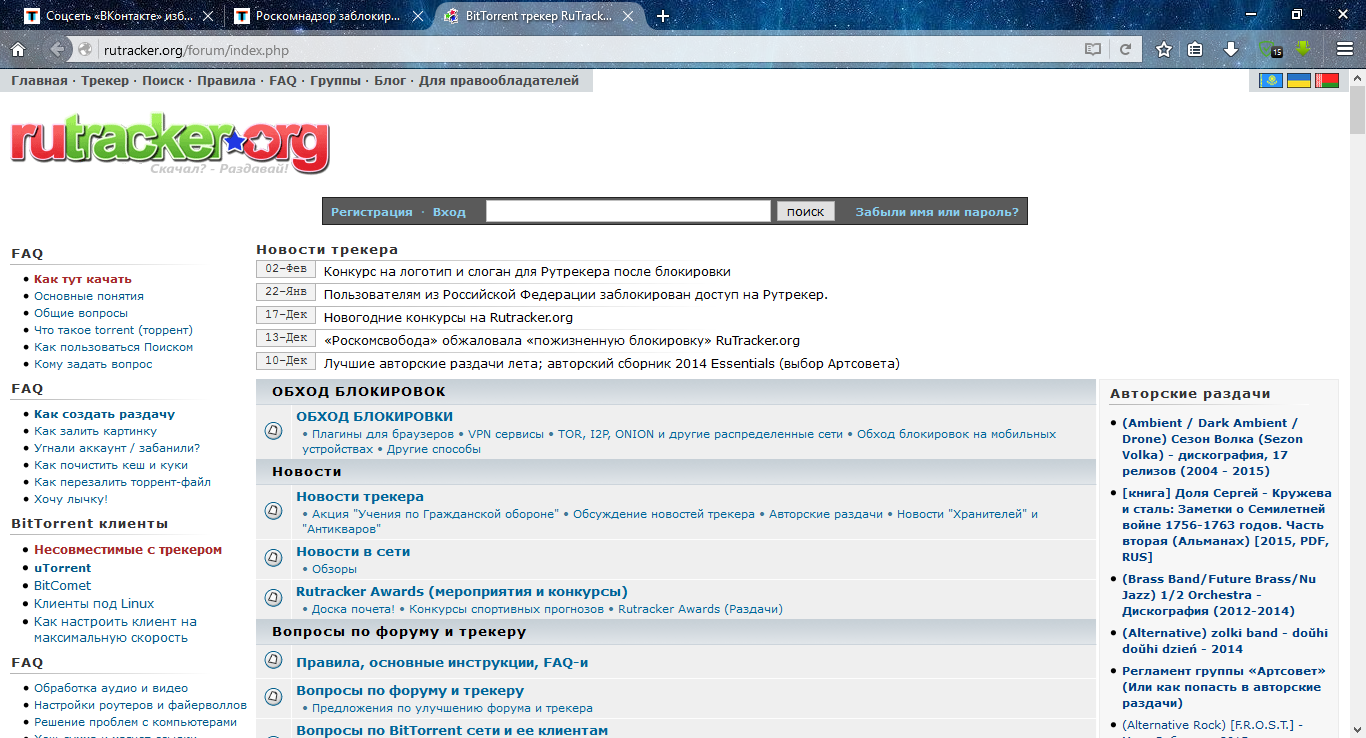Image resolution: width=1366 pixels, height=738 pixels.
Task: Click forum icon beside Rutracker Awards
Action: pyautogui.click(x=273, y=598)
